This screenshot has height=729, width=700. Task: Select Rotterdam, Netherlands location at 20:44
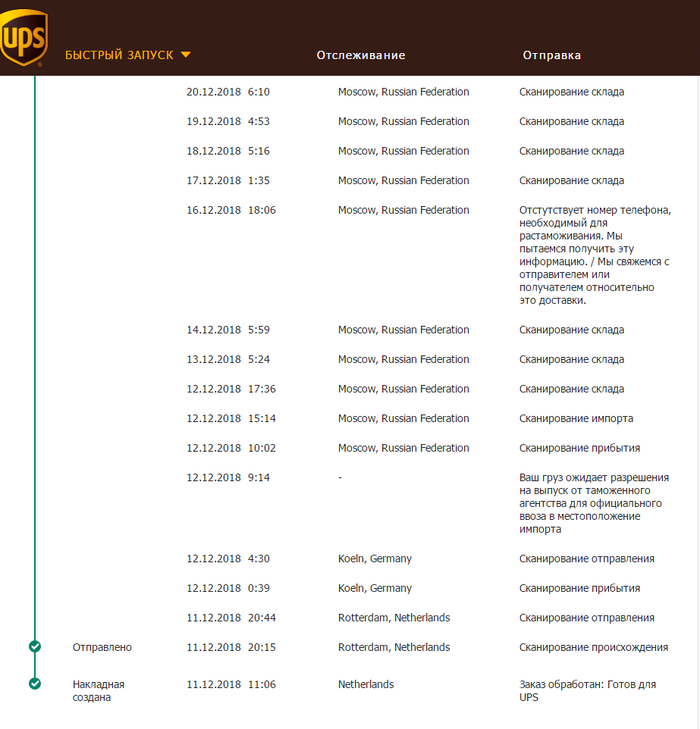coord(394,618)
